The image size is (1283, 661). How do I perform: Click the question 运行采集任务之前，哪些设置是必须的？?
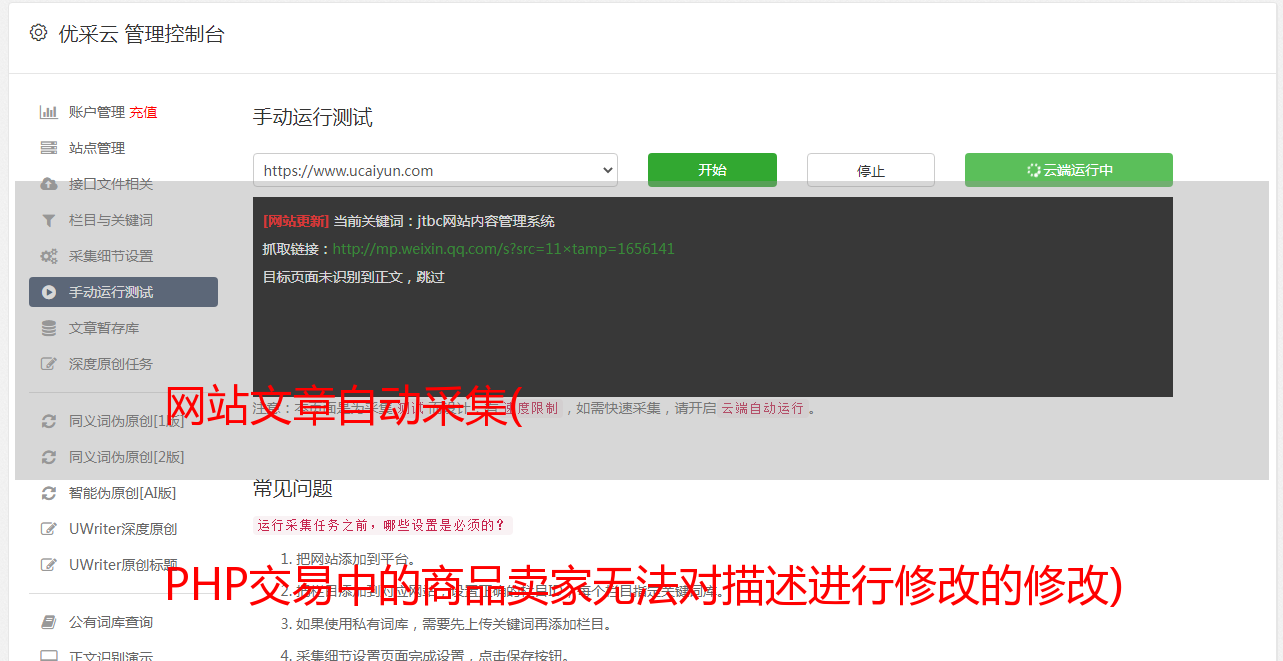[382, 525]
